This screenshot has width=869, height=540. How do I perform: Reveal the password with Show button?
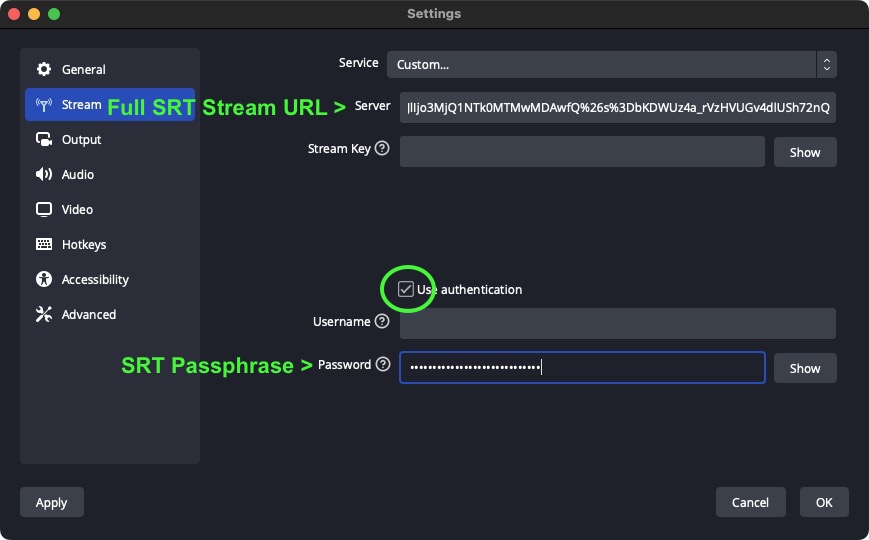804,368
